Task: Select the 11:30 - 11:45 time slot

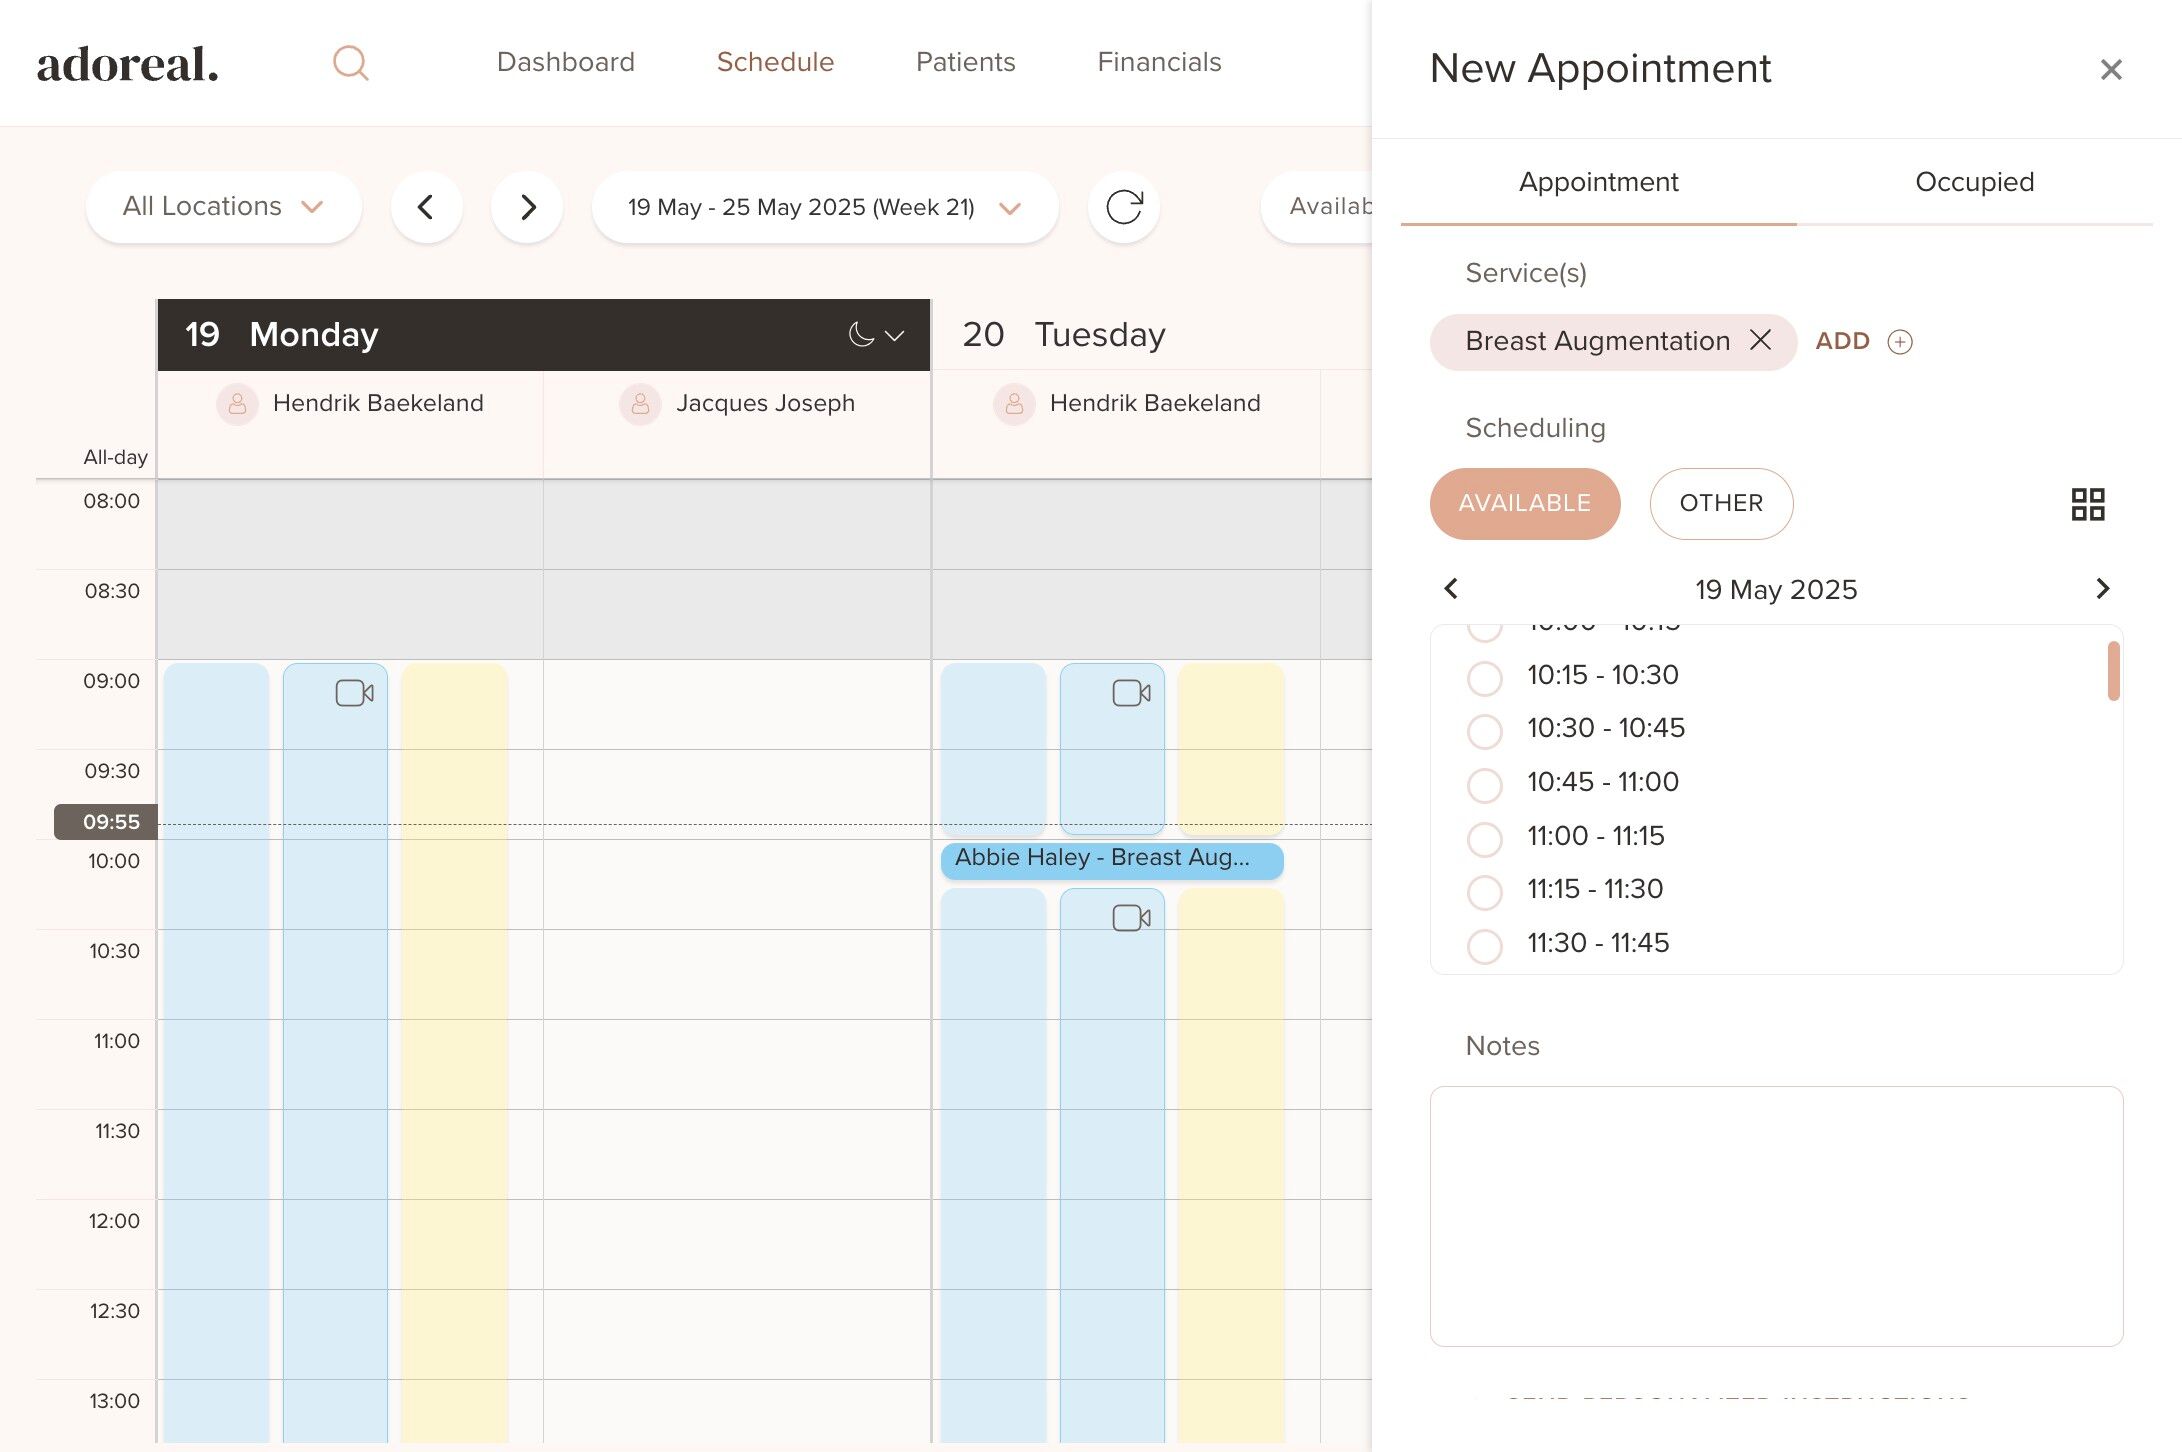Action: tap(1484, 945)
